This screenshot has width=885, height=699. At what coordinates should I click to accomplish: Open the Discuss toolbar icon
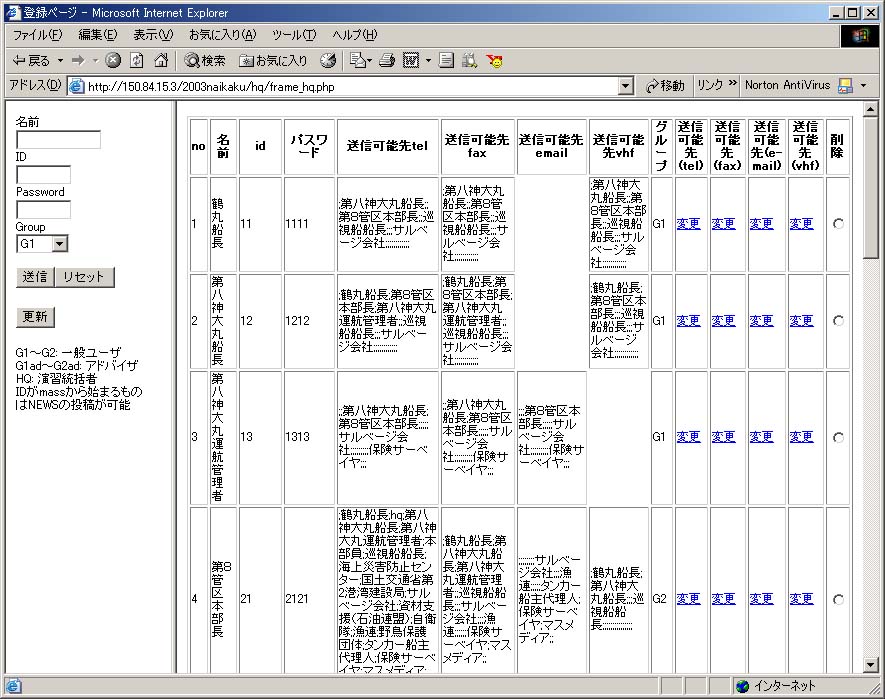point(446,60)
